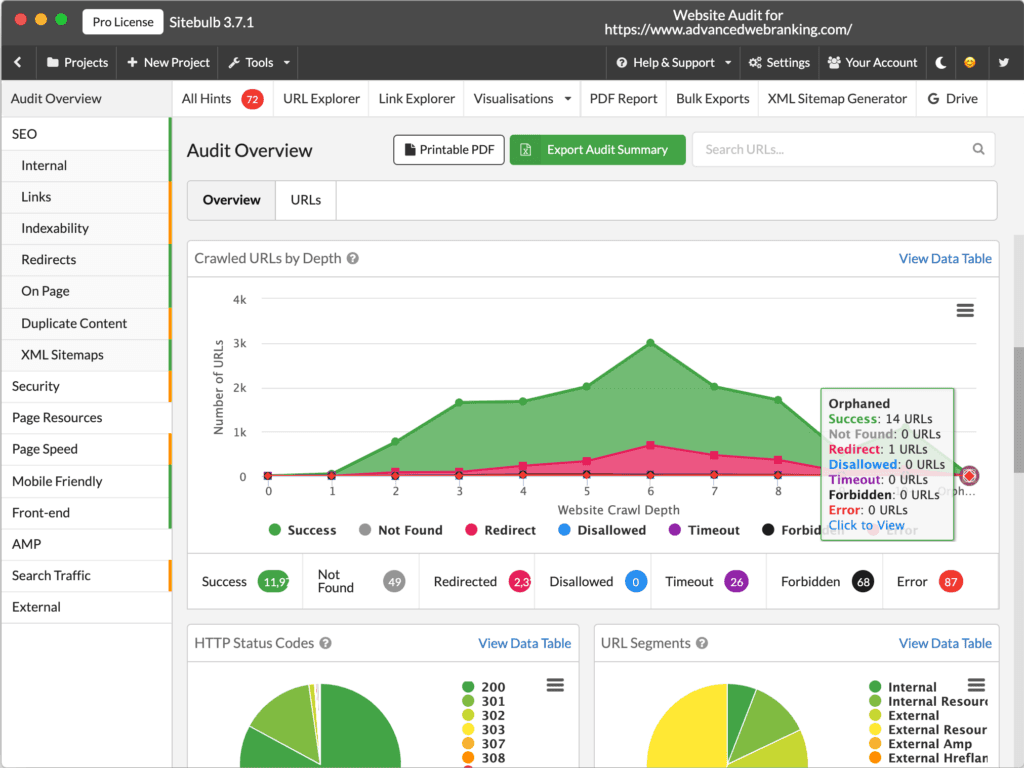Open the crawl depth chart hamburger menu
The image size is (1024, 768).
coord(965,311)
